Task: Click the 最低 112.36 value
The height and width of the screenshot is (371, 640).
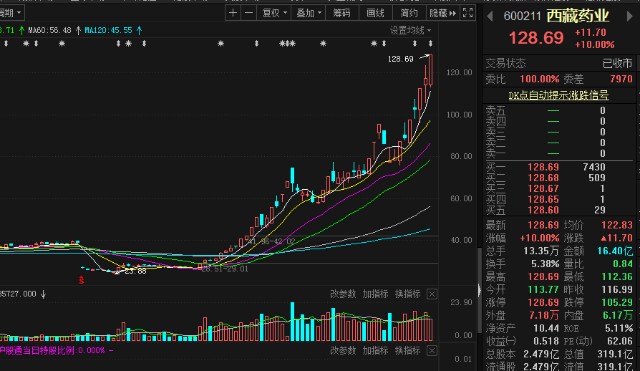Action: tap(617, 277)
